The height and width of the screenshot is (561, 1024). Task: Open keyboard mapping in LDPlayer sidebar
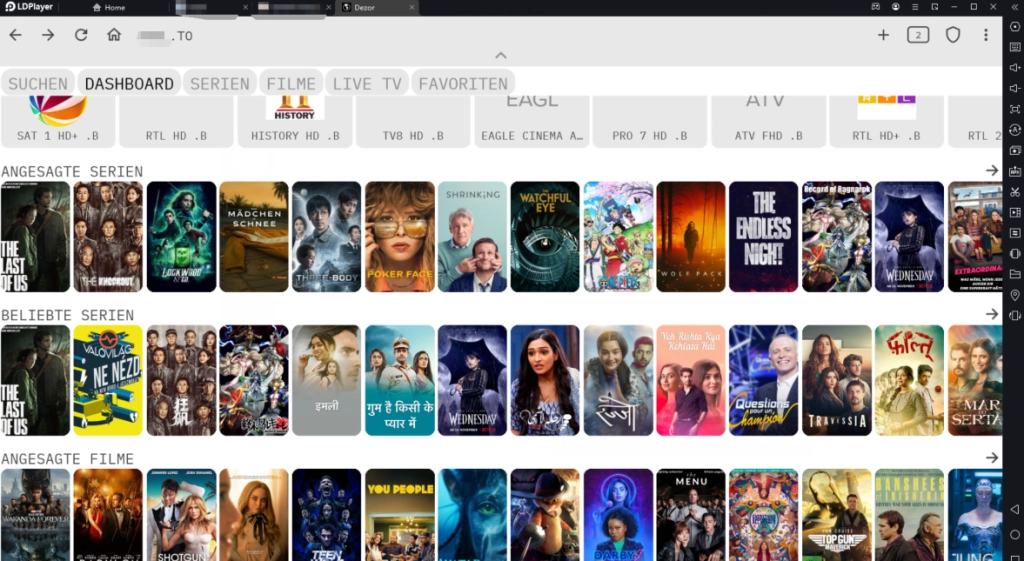(1015, 47)
